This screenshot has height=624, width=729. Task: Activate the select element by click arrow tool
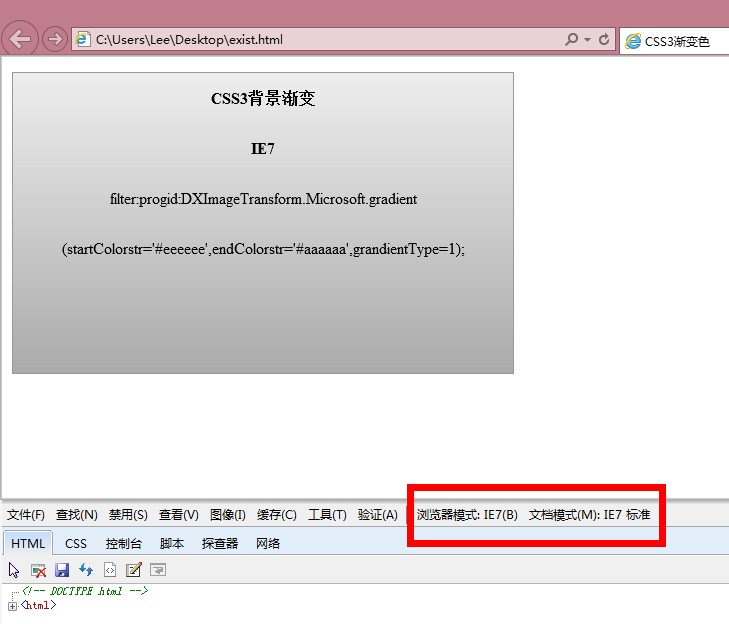14,570
